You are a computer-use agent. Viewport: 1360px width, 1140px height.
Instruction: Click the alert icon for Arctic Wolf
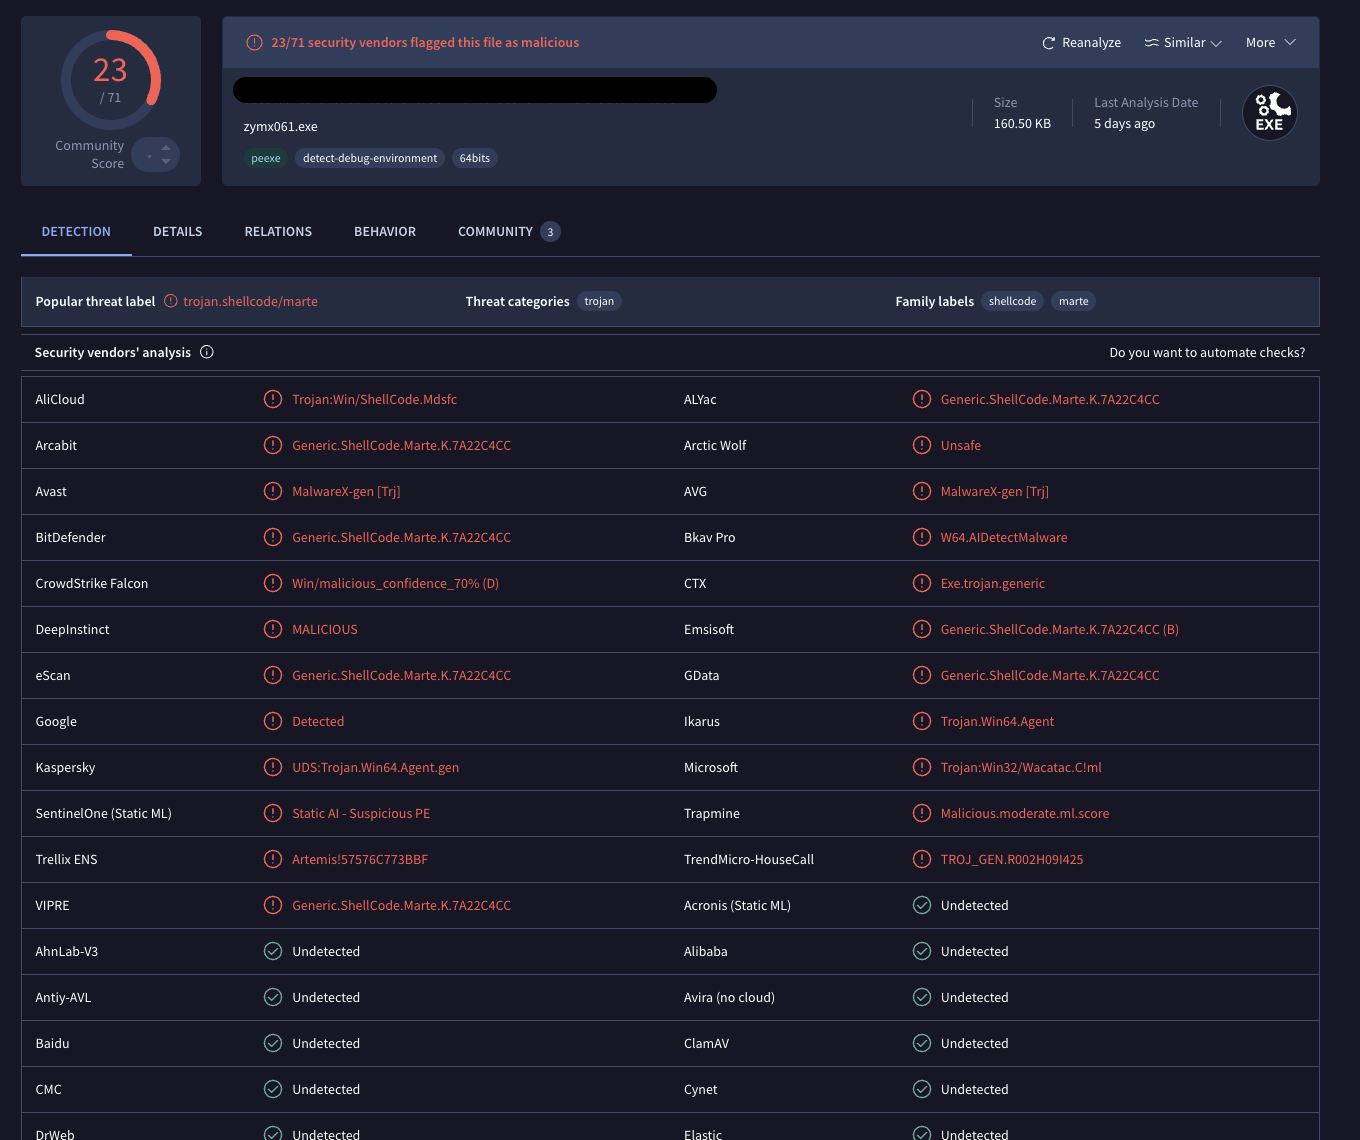click(922, 445)
